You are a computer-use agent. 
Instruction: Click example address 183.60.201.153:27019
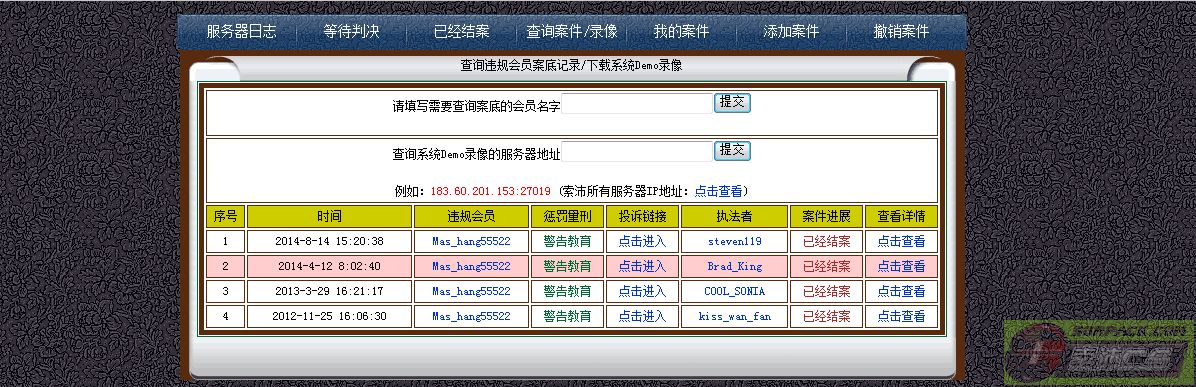(x=490, y=191)
